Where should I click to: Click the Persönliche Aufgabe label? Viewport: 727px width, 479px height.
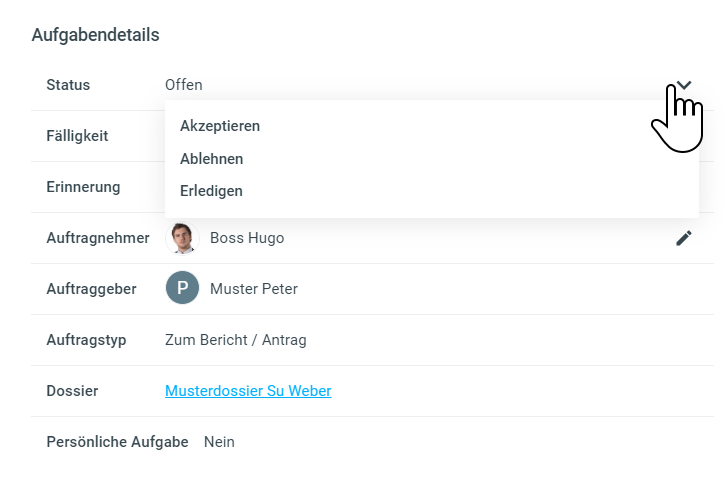click(117, 442)
